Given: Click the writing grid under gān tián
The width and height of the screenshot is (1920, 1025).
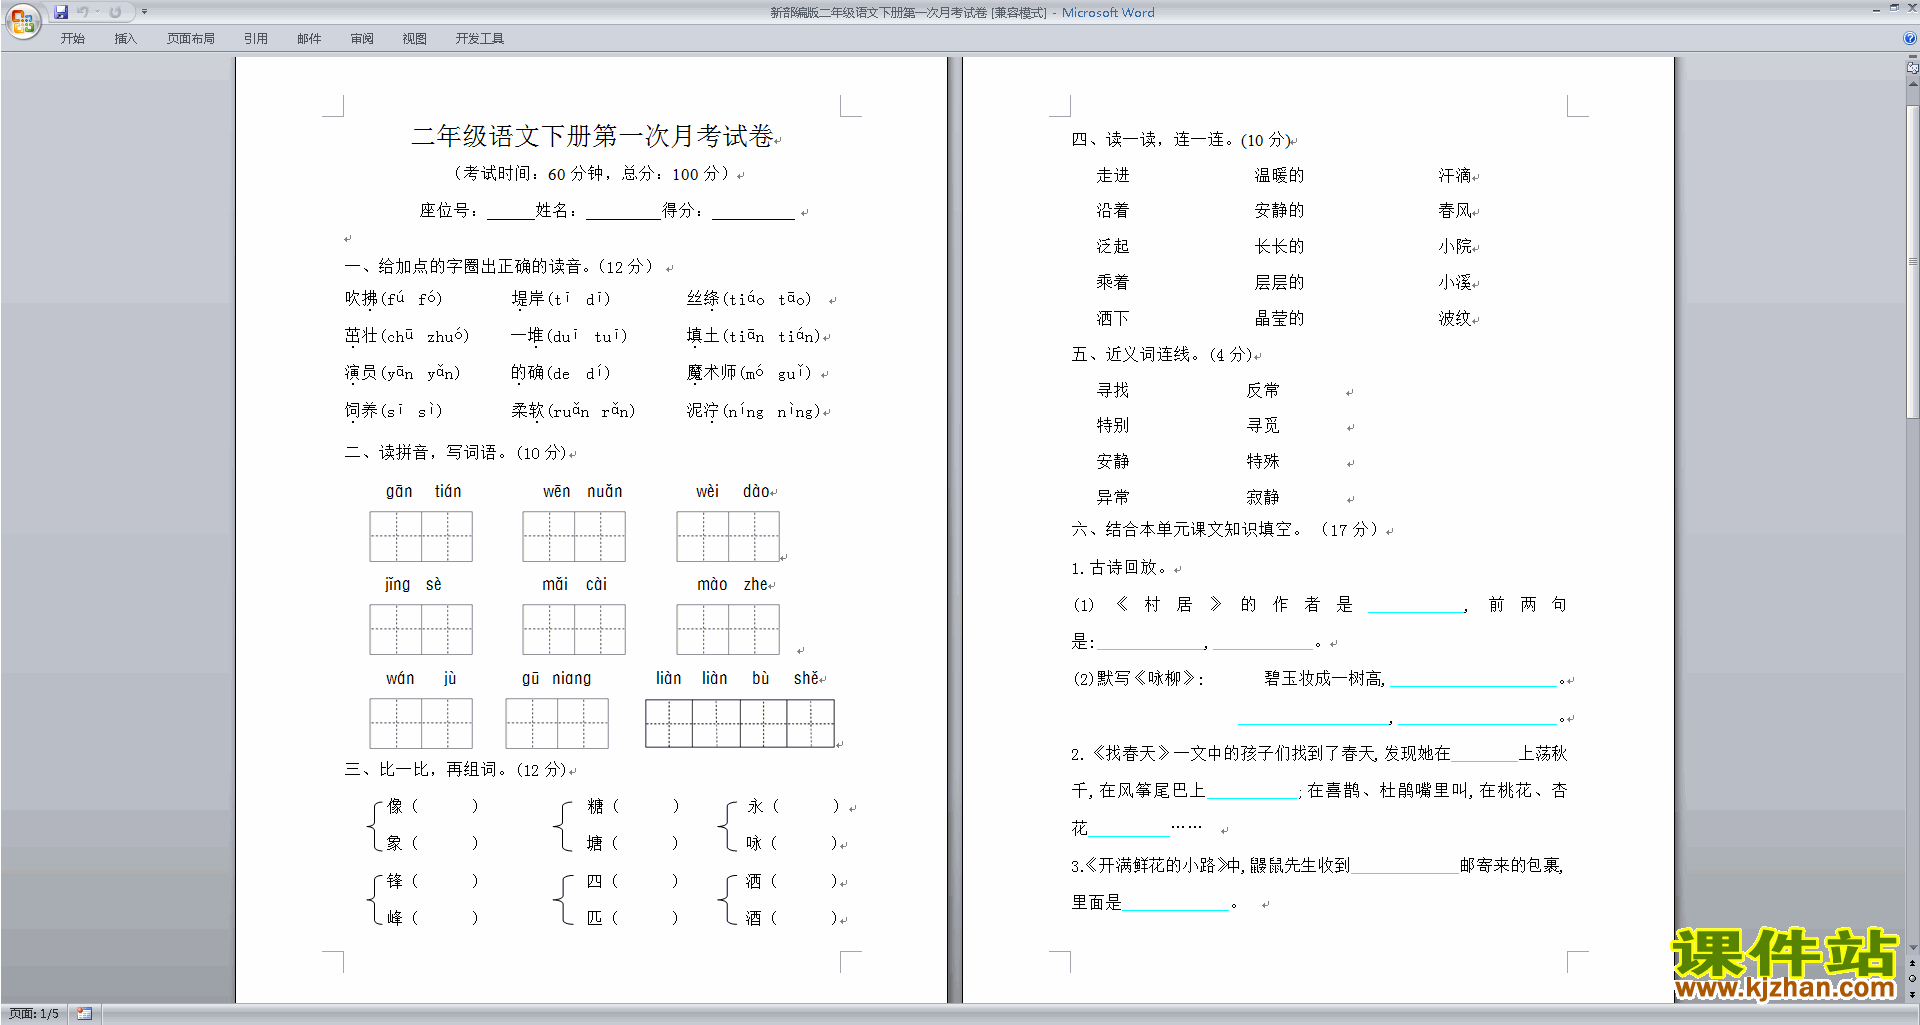Looking at the screenshot, I should (421, 536).
